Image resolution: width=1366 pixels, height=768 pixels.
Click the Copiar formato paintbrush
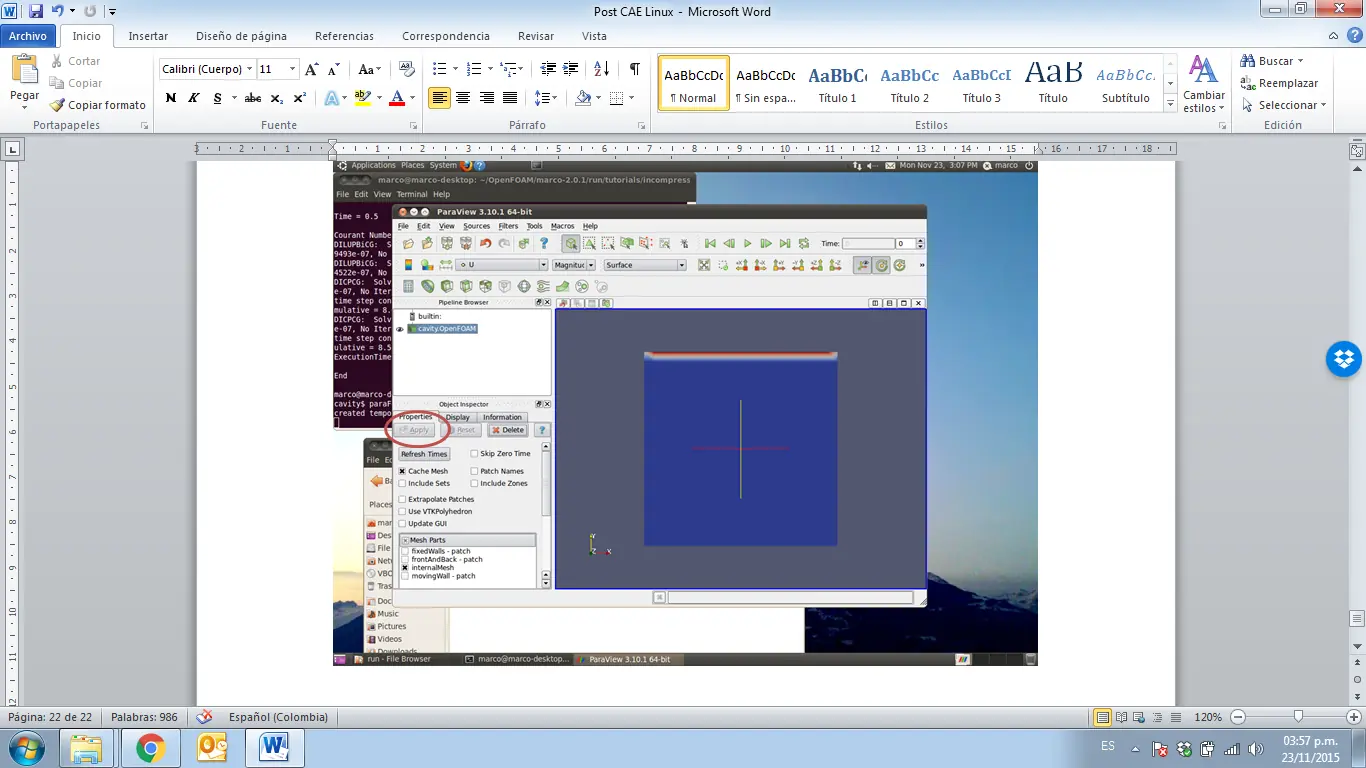coord(98,105)
